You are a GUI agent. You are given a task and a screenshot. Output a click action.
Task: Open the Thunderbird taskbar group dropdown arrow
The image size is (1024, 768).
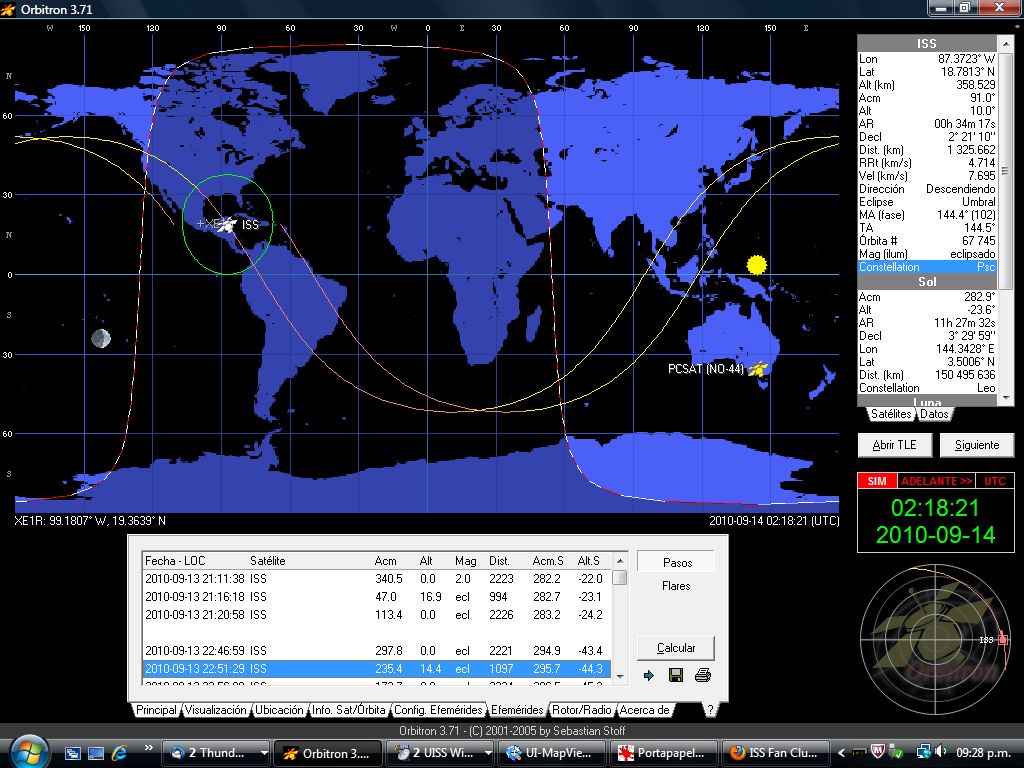point(264,753)
